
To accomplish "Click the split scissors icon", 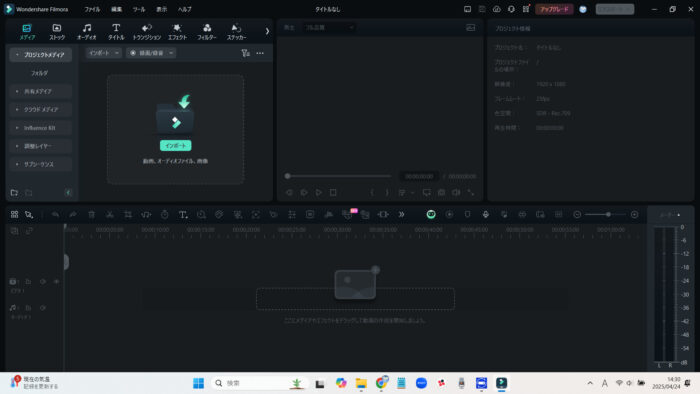I will [x=110, y=215].
